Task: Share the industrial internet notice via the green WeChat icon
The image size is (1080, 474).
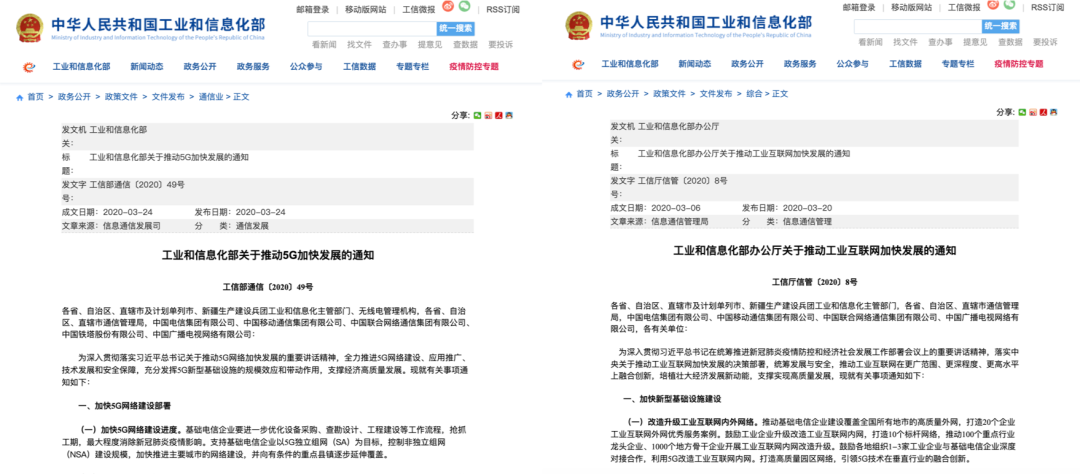Action: [x=1023, y=112]
